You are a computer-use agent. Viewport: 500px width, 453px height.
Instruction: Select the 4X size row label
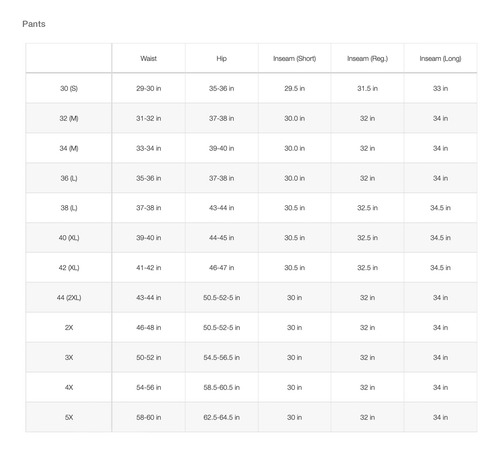click(69, 387)
